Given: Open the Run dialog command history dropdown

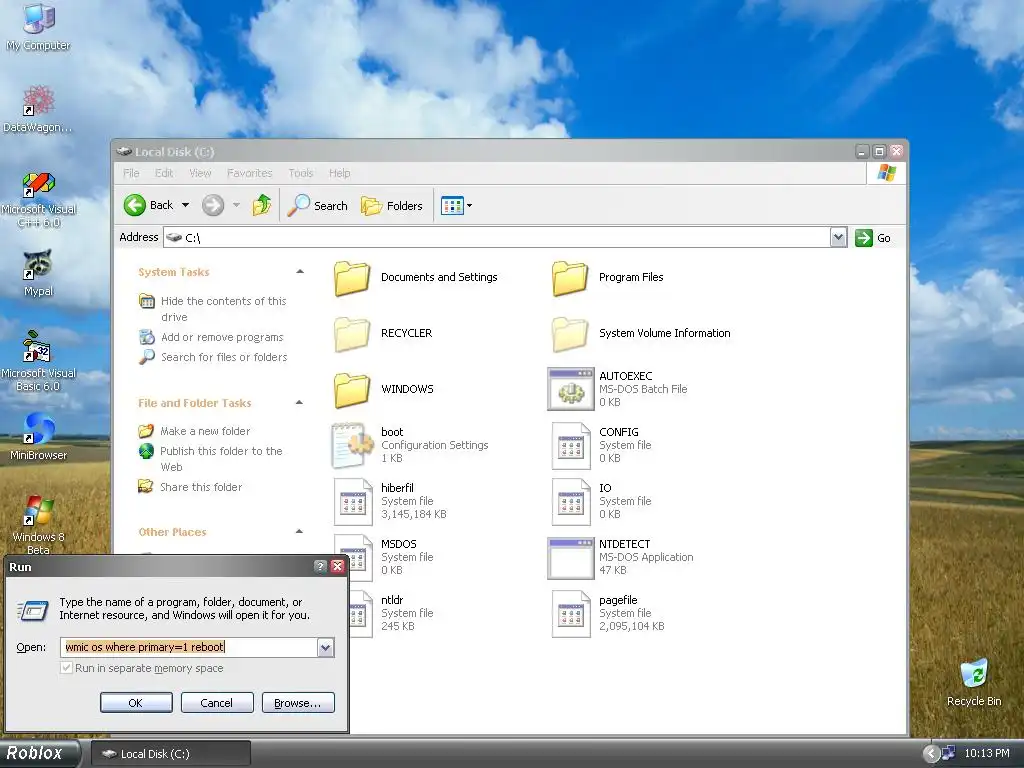Looking at the screenshot, I should [x=325, y=647].
